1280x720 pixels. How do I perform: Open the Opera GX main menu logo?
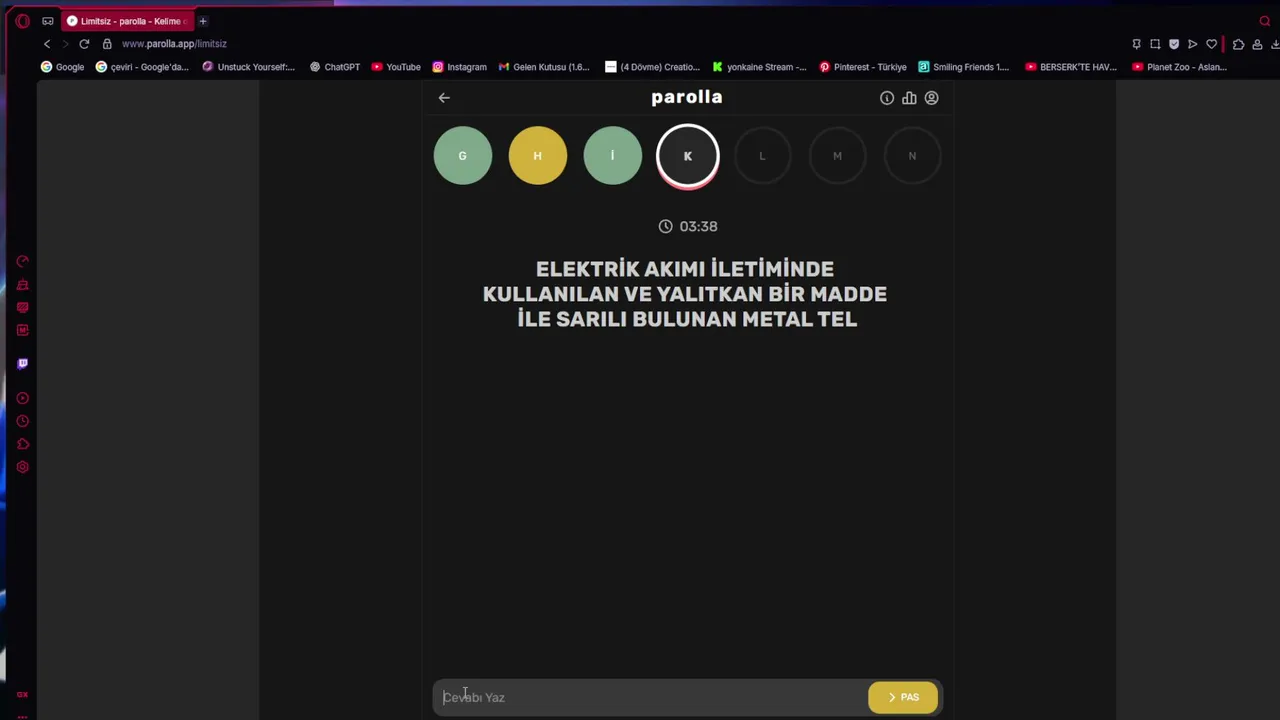tap(22, 21)
